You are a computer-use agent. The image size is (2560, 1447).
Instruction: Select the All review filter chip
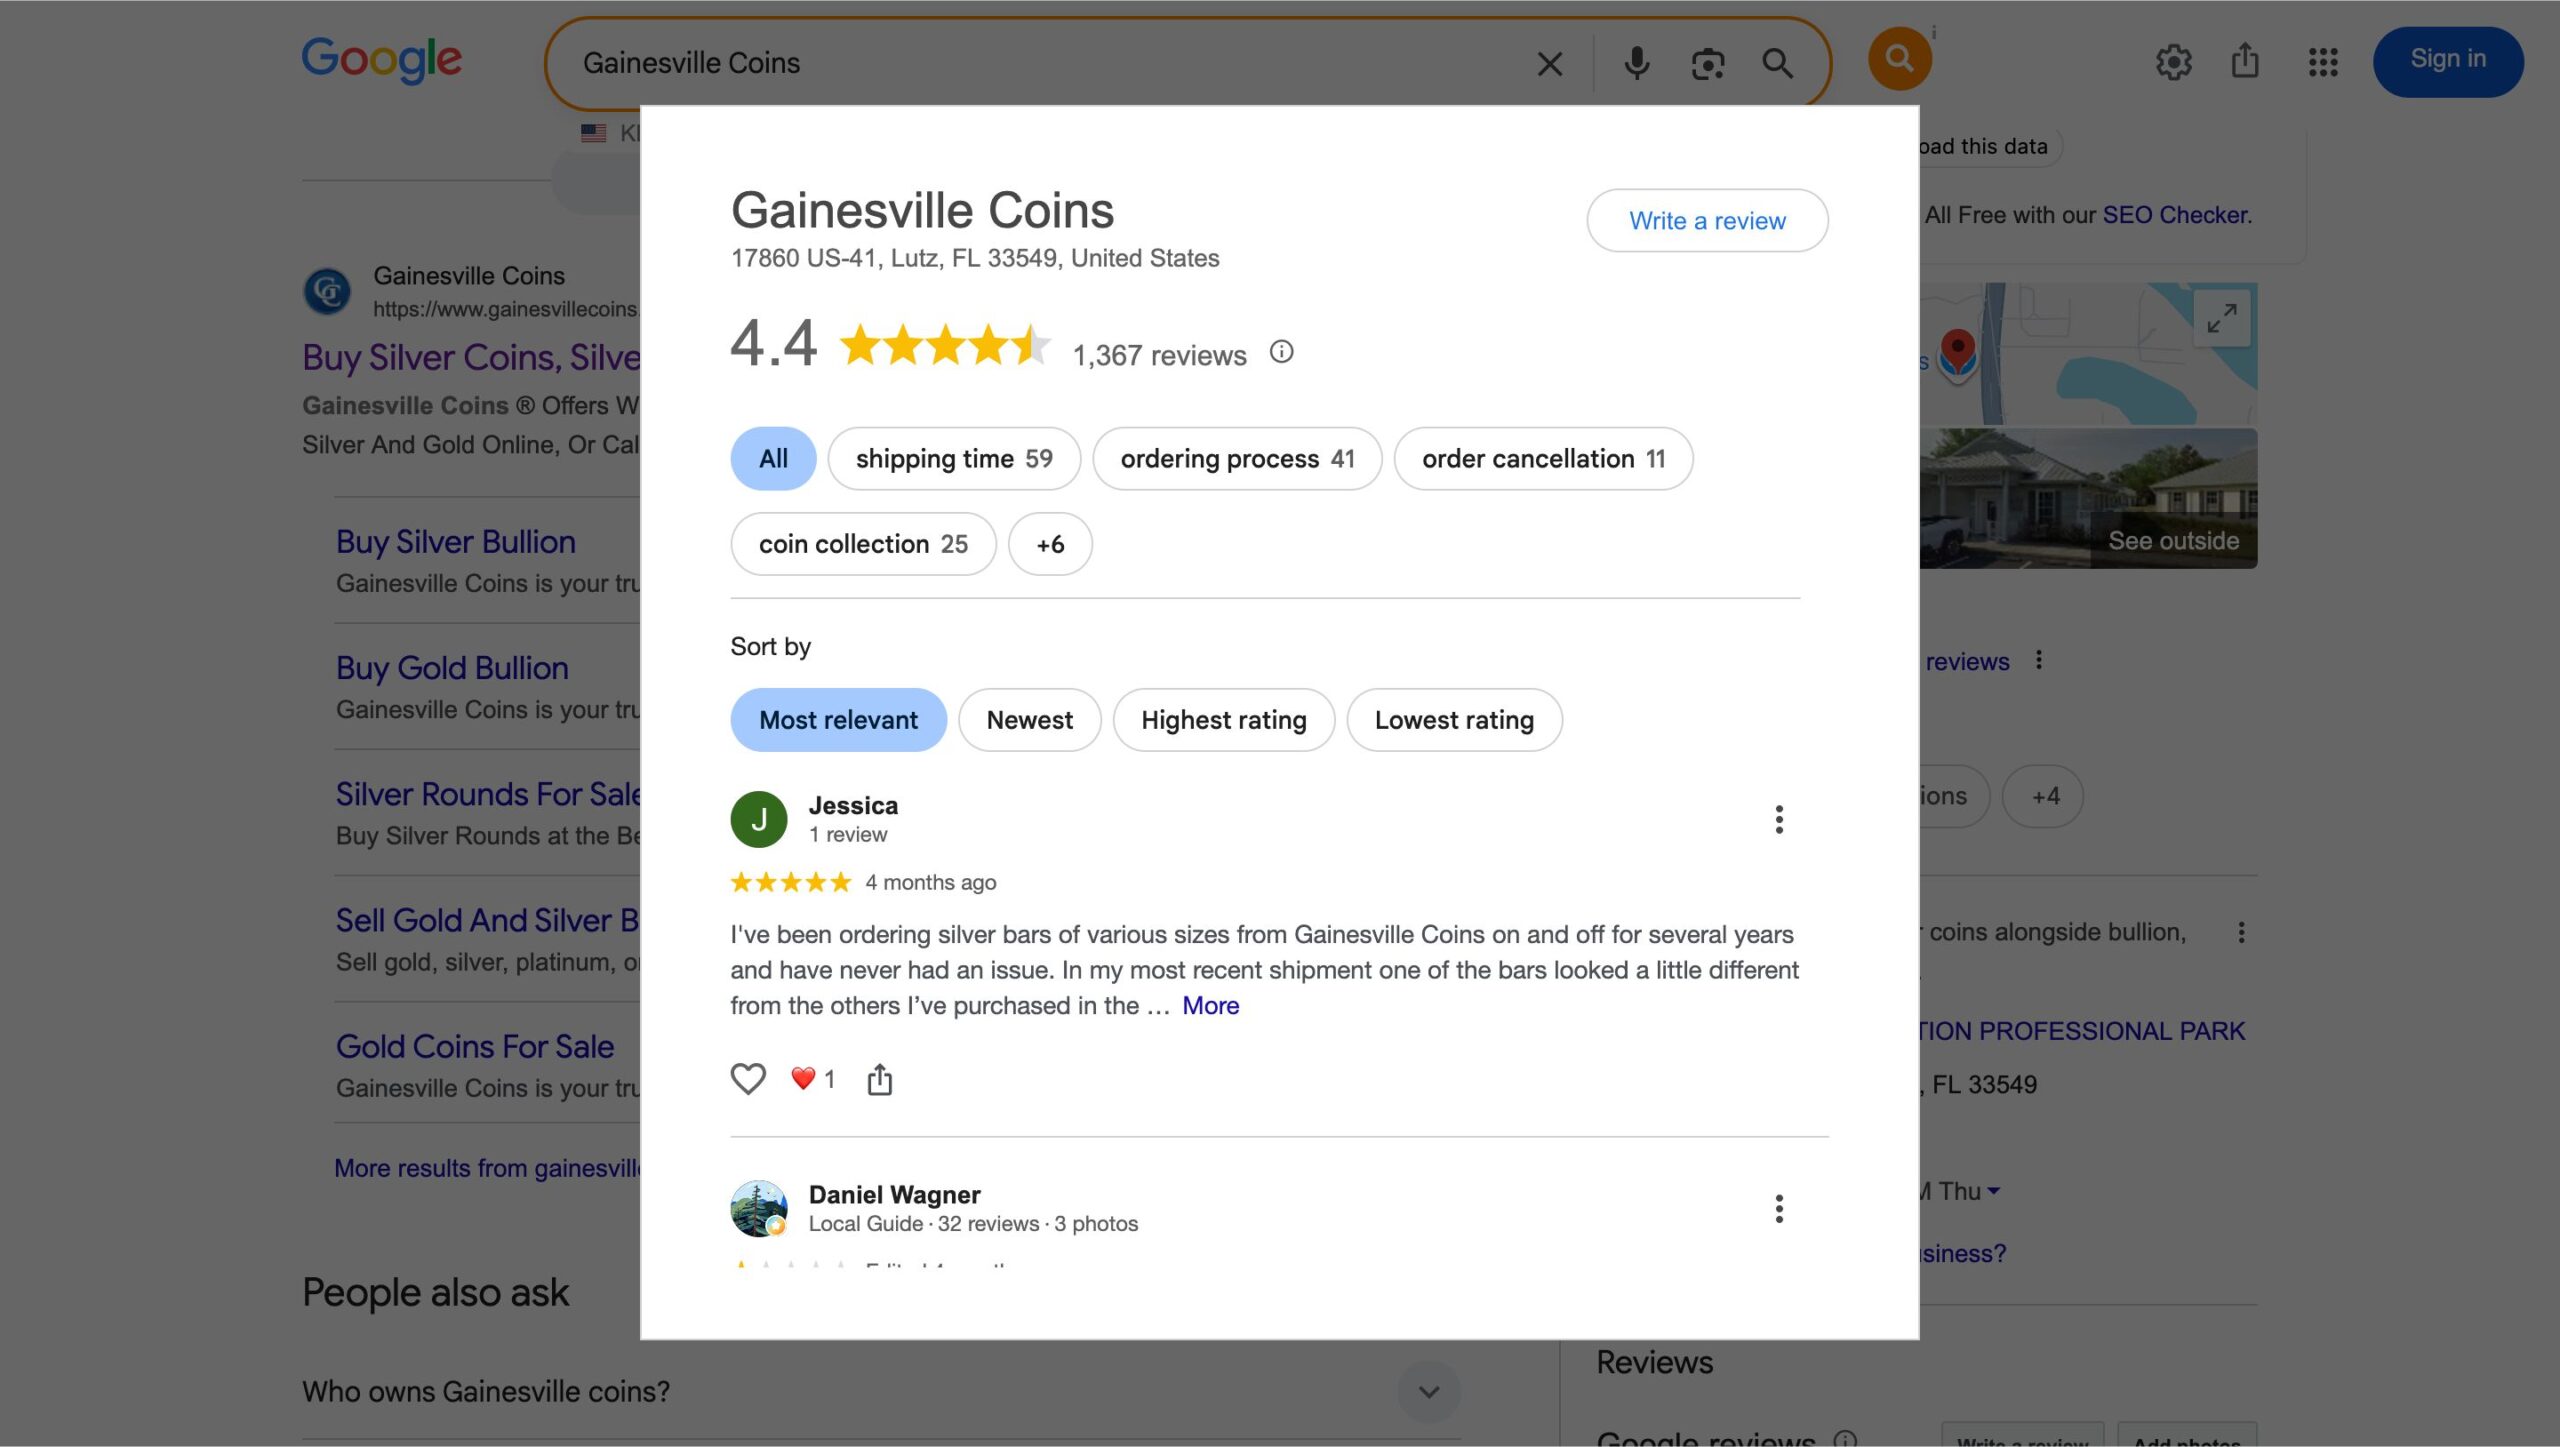pos(773,459)
